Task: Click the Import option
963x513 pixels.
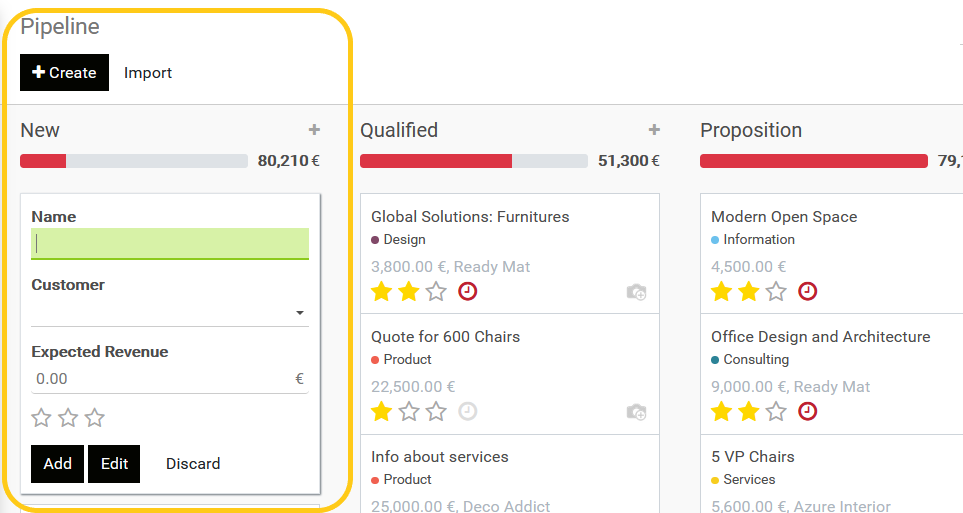Action: point(148,72)
